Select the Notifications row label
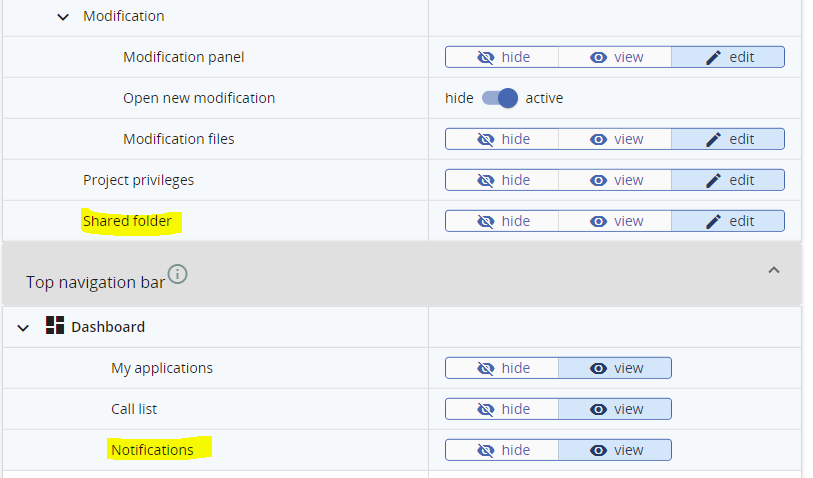 tap(152, 450)
